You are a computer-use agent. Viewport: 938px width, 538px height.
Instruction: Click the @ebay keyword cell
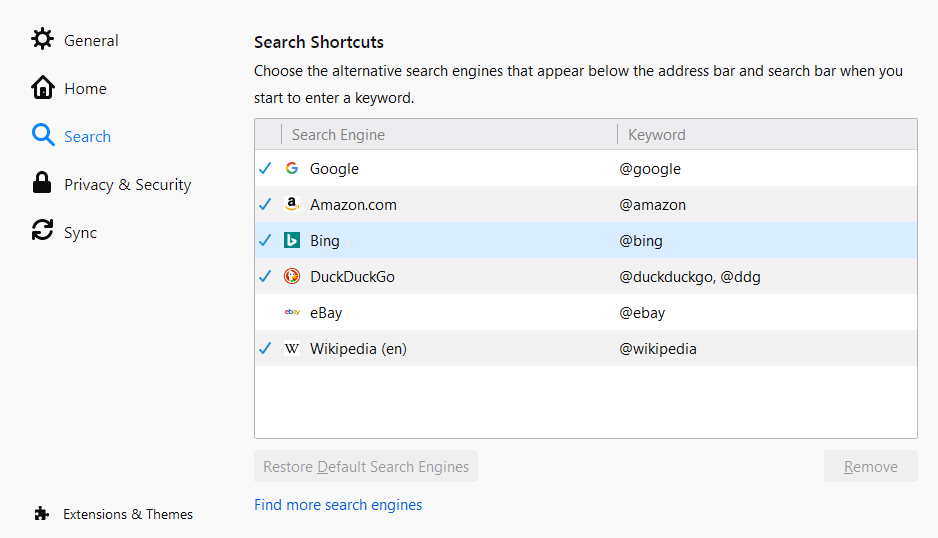[x=642, y=312]
